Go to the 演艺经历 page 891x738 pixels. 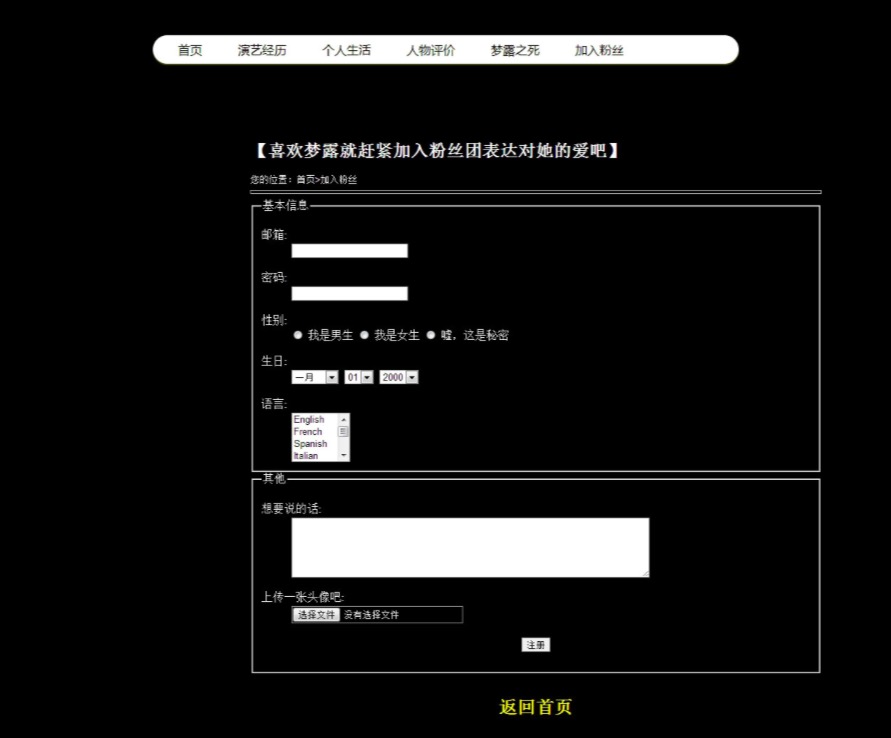coord(262,50)
